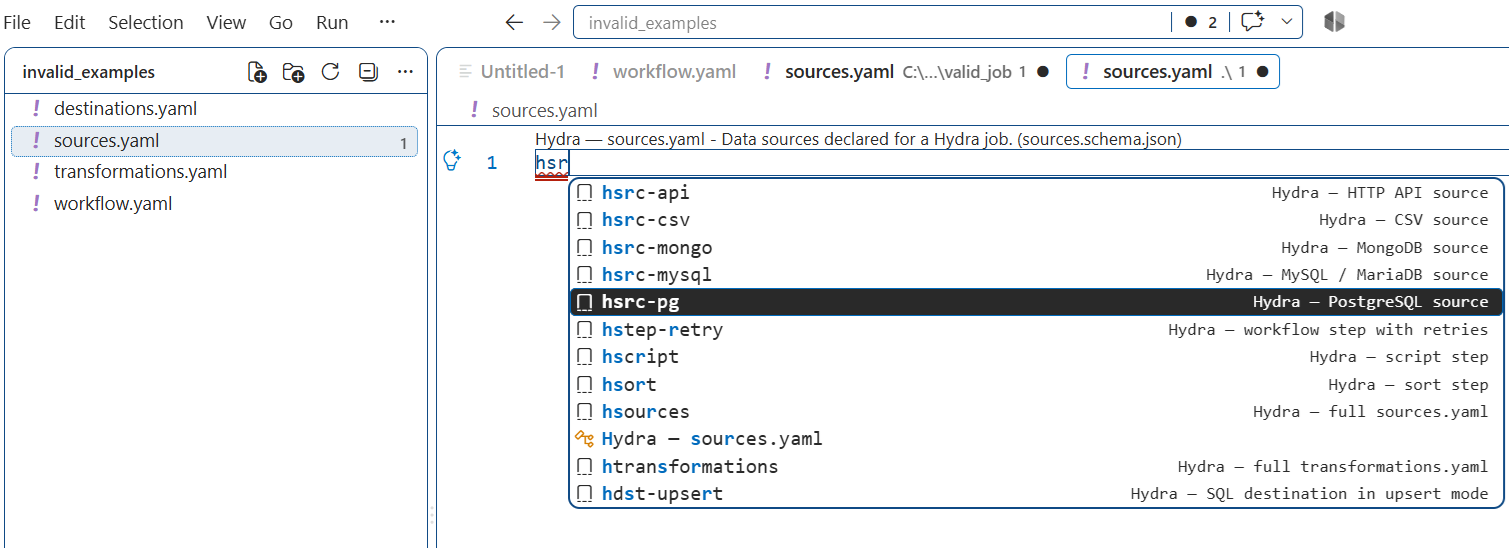Click the snippet icon beside hsort
This screenshot has height=548, width=1509.
[x=585, y=385]
